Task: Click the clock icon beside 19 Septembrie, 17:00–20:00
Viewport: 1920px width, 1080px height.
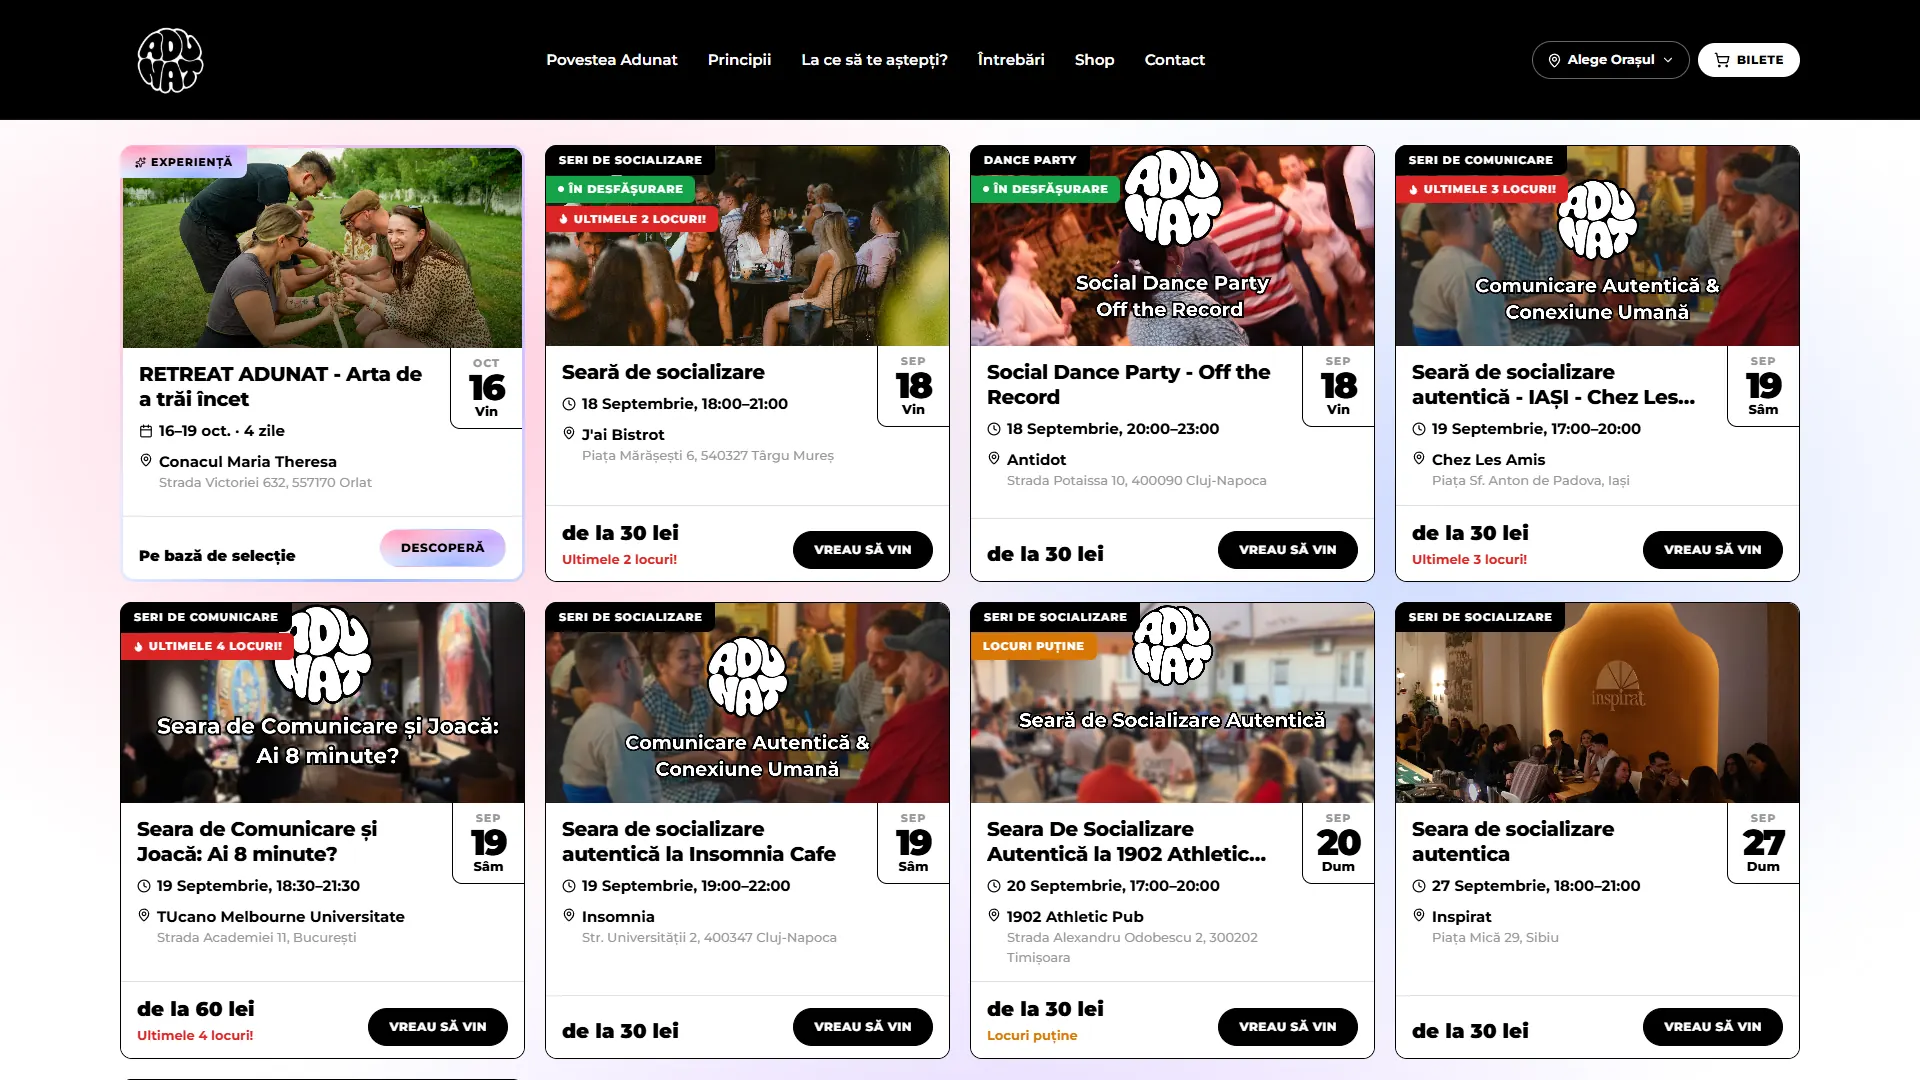Action: 1419,429
